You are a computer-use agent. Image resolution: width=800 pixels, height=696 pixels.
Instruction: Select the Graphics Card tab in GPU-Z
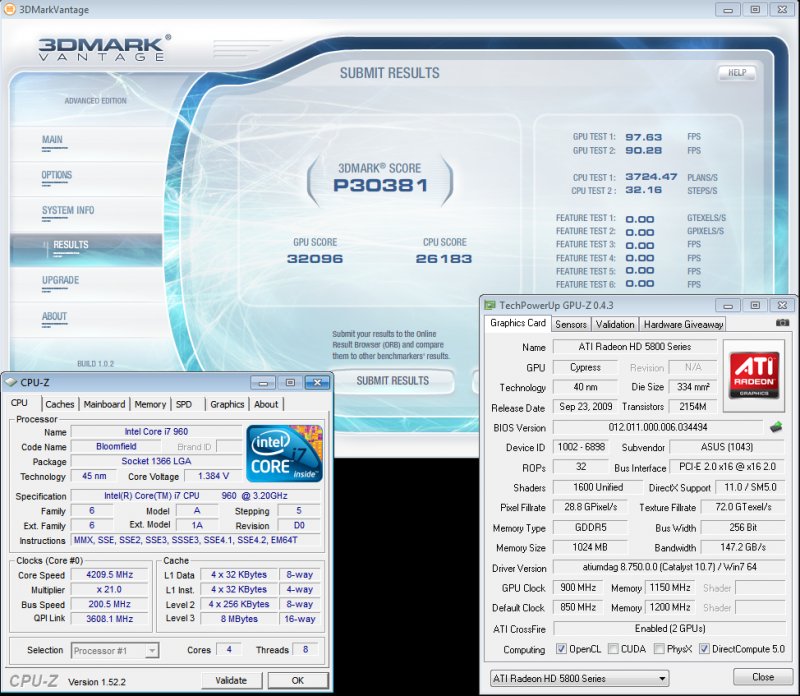click(517, 323)
